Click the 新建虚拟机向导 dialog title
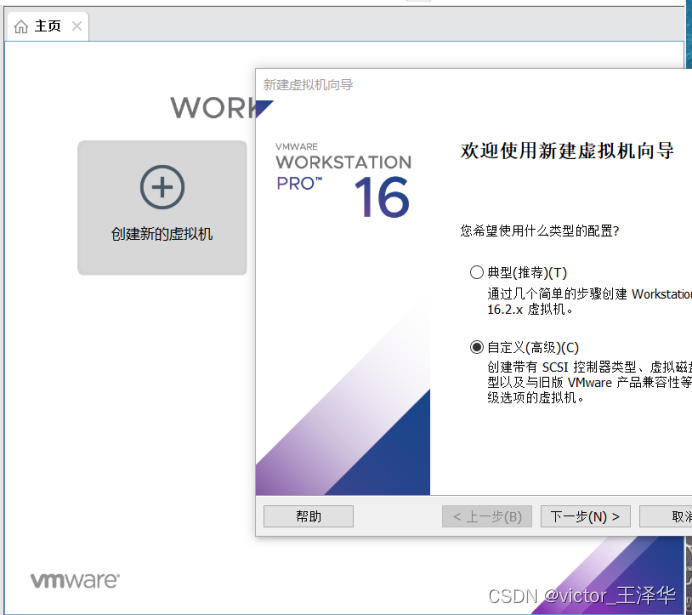The image size is (692, 615). pyautogui.click(x=308, y=84)
